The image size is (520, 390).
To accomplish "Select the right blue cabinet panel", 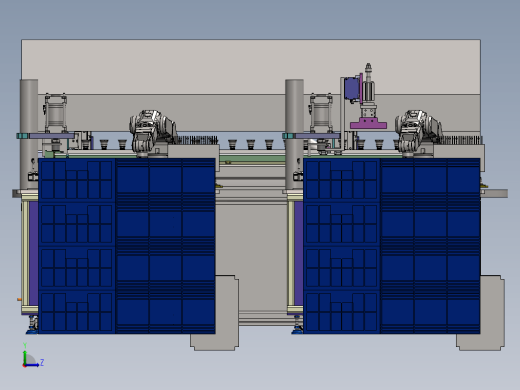I will [392, 246].
